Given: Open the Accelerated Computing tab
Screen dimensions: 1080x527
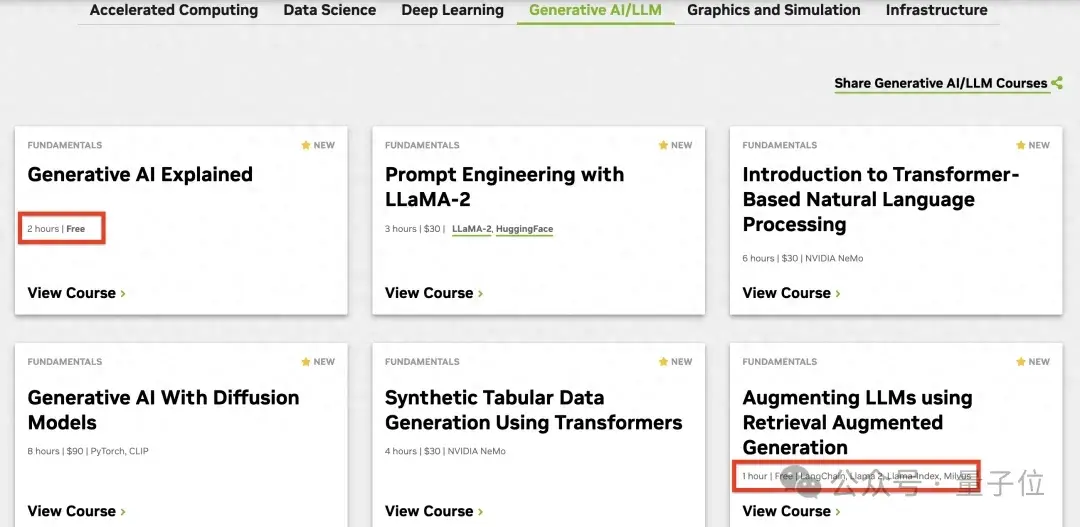Looking at the screenshot, I should point(174,10).
